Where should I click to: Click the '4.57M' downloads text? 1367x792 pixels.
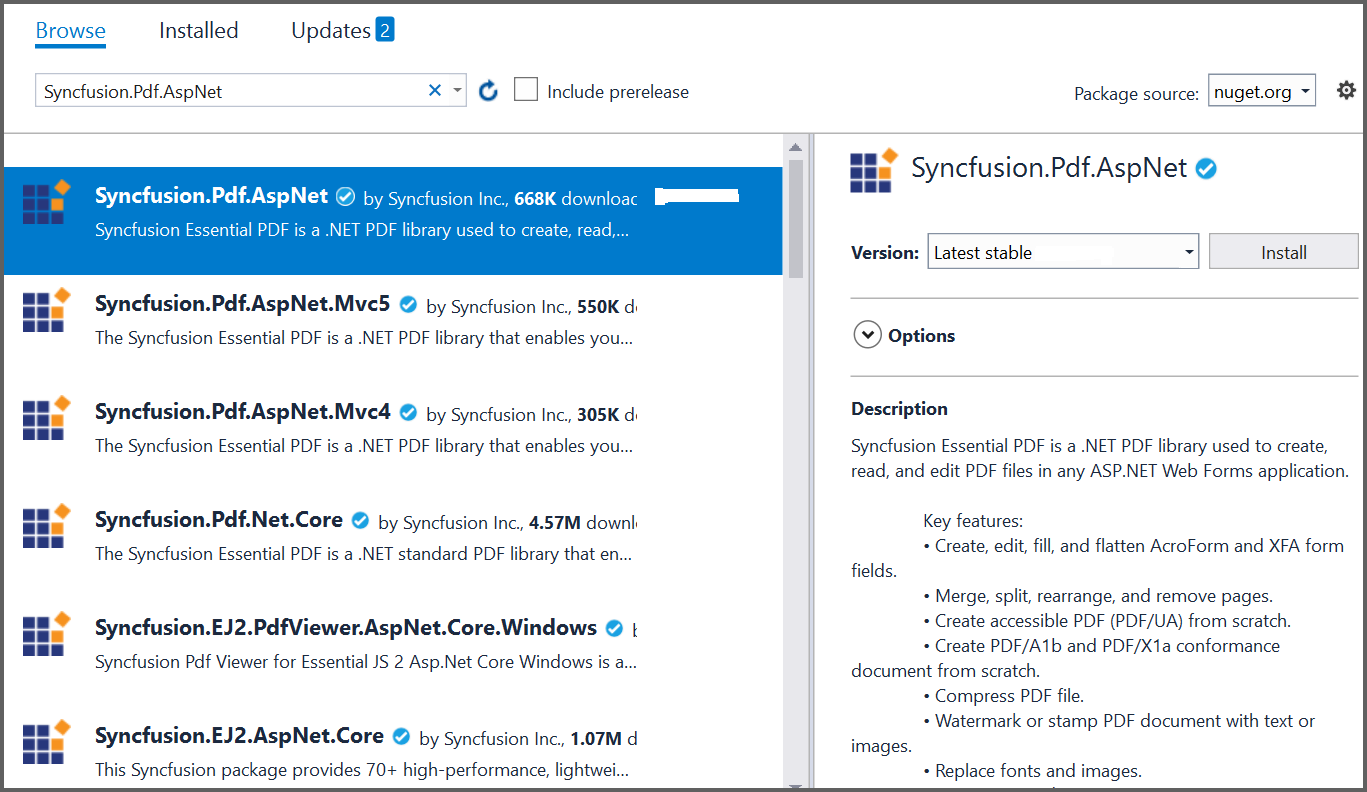(x=554, y=522)
